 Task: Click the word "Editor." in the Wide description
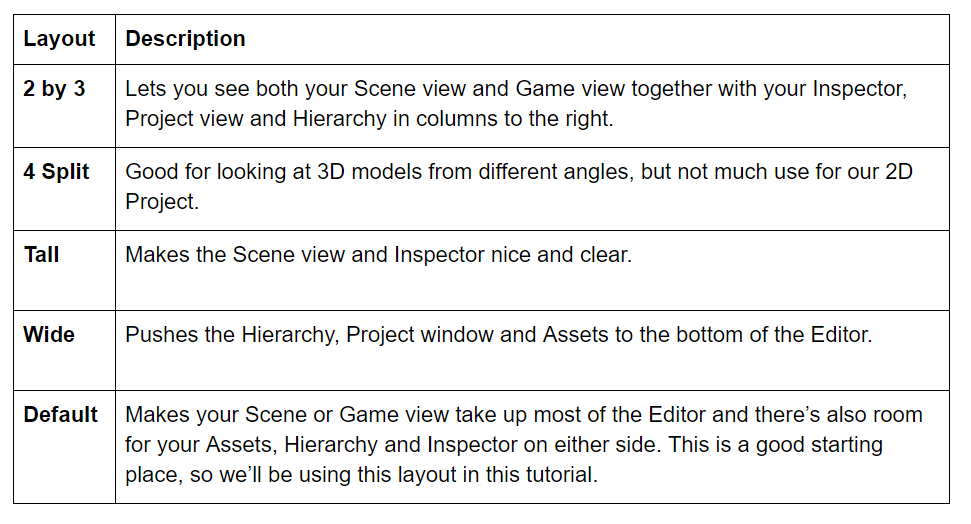click(x=840, y=334)
